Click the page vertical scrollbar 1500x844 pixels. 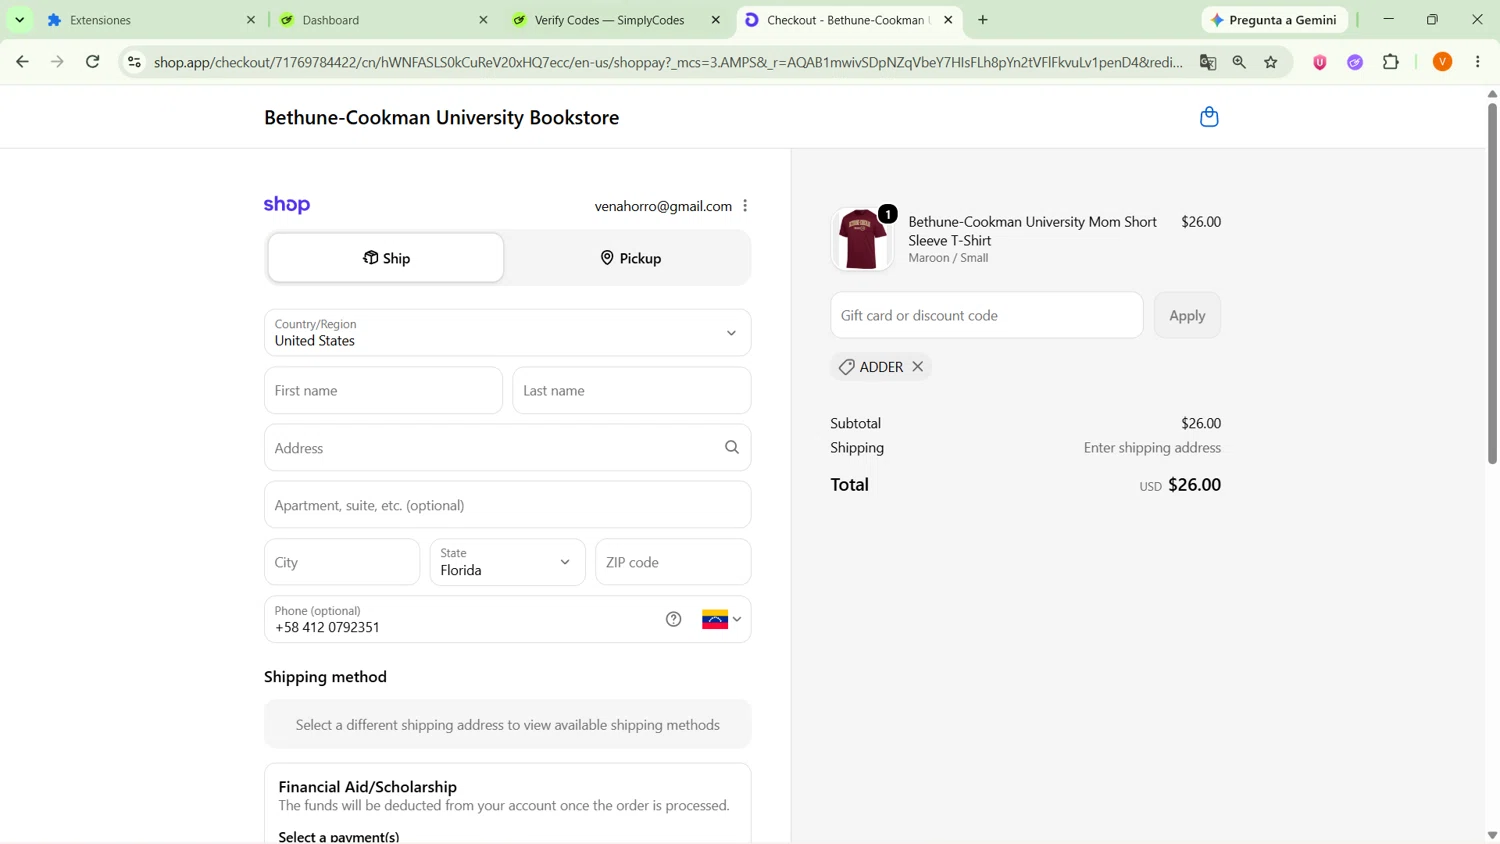(1492, 283)
